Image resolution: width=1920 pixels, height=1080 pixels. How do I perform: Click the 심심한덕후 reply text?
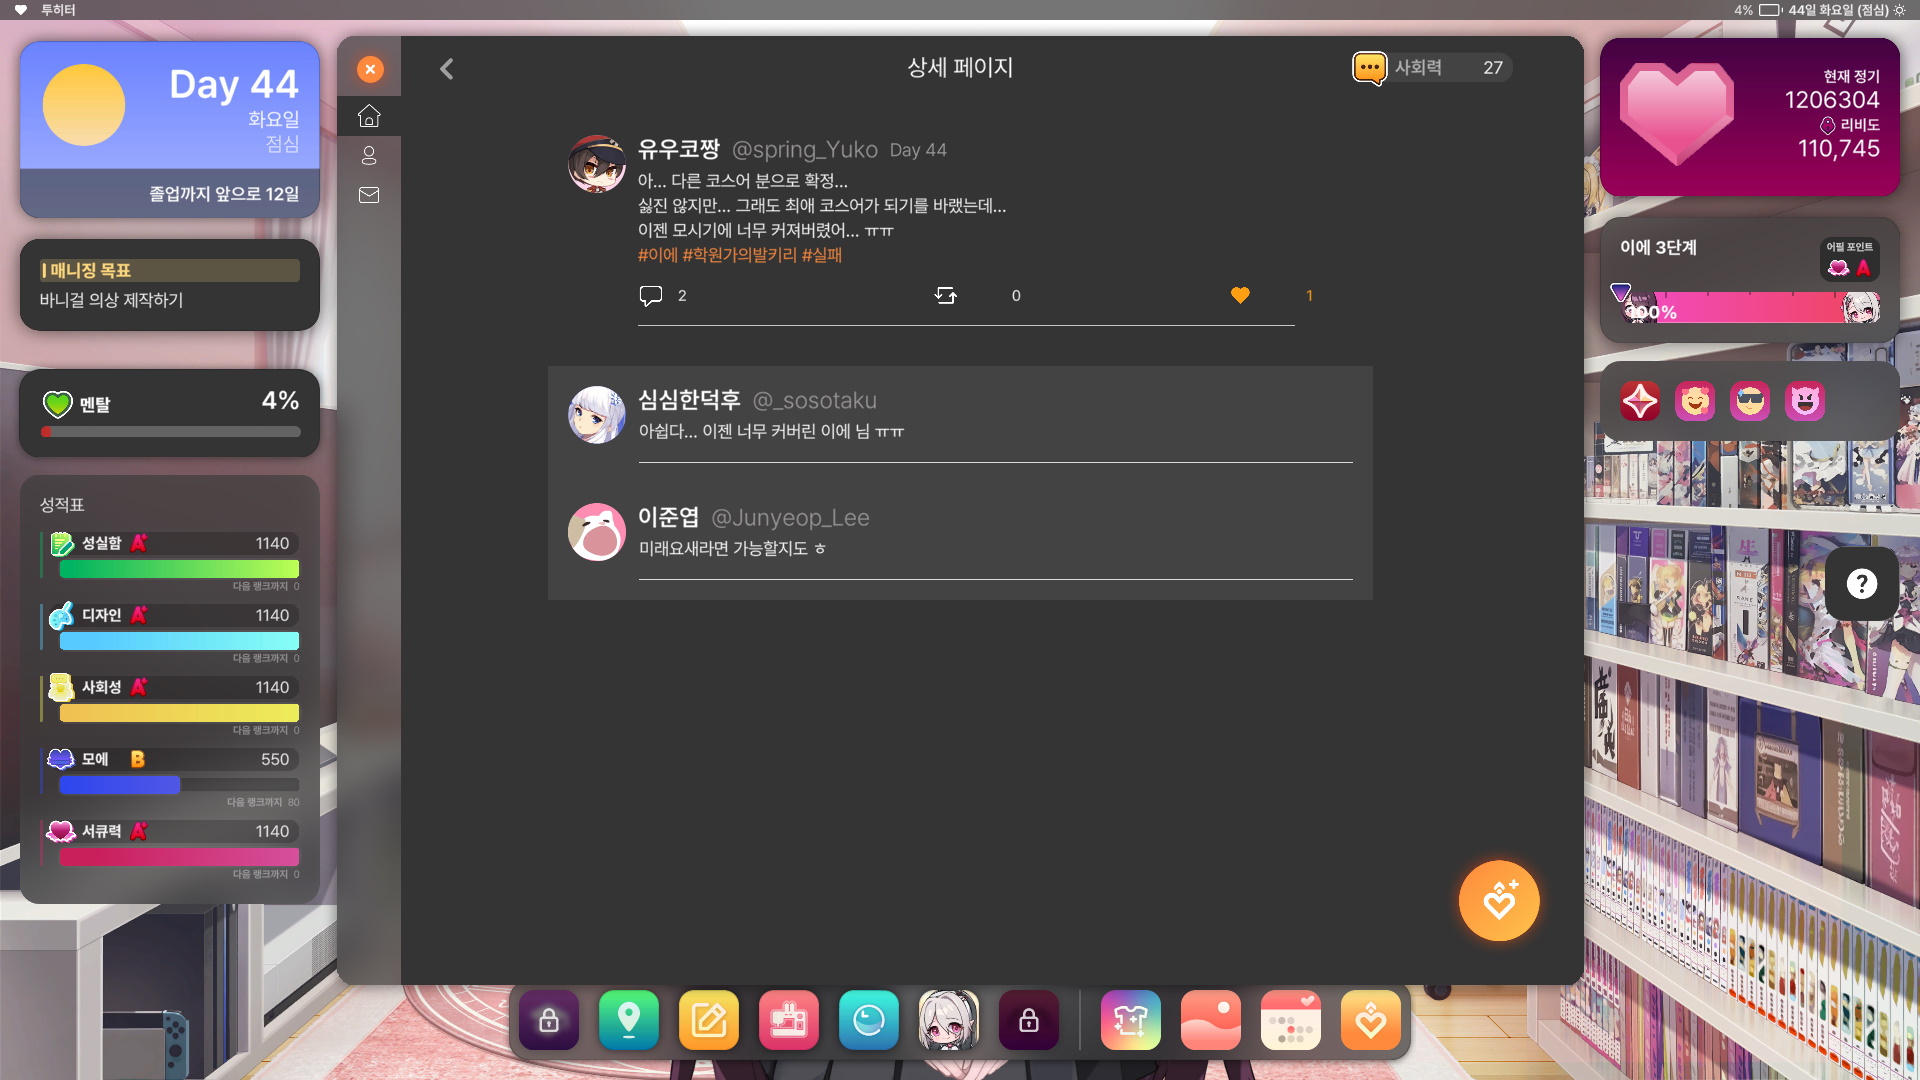pos(771,431)
